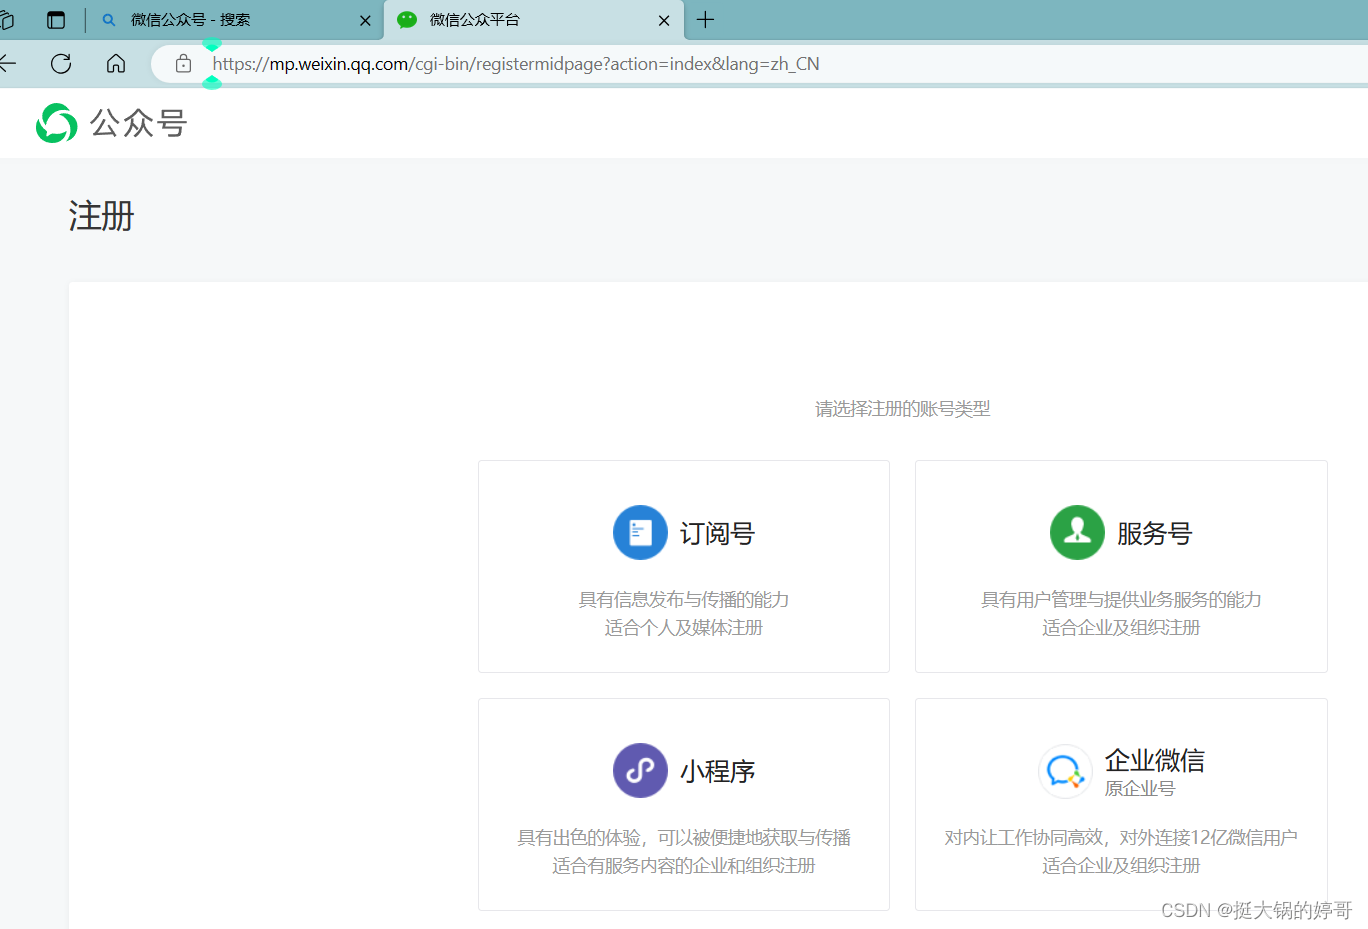1368x929 pixels.
Task: Select the 小程序 account type title
Action: pos(717,772)
